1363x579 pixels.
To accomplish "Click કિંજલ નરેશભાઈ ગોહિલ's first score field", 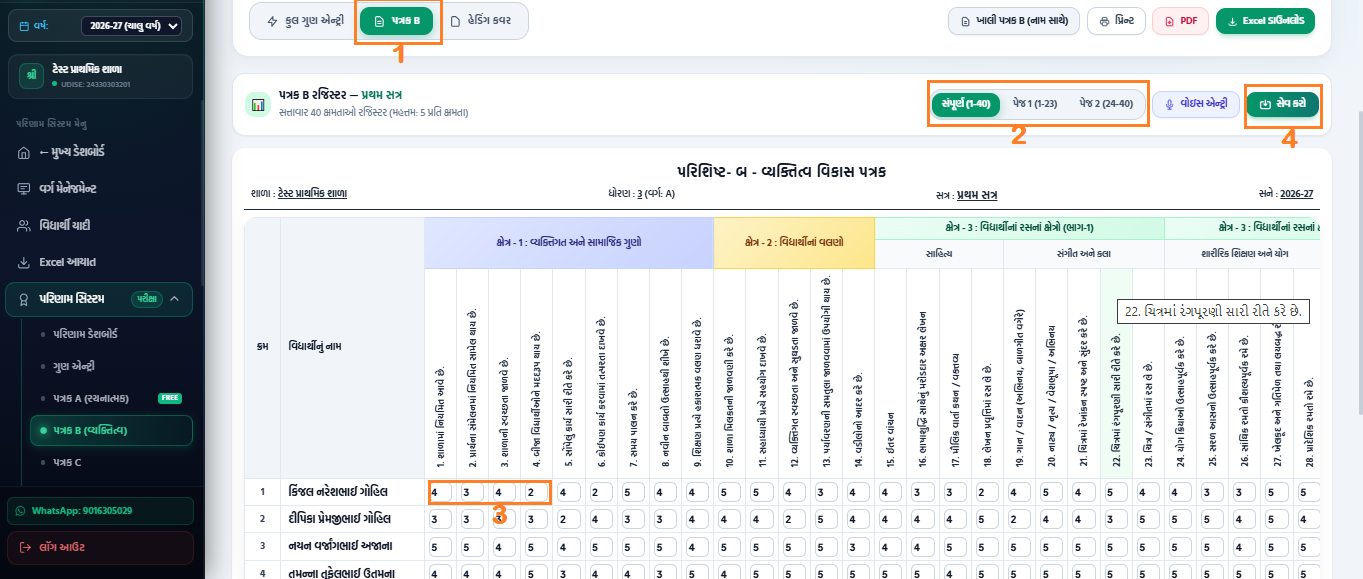I will (x=441, y=493).
